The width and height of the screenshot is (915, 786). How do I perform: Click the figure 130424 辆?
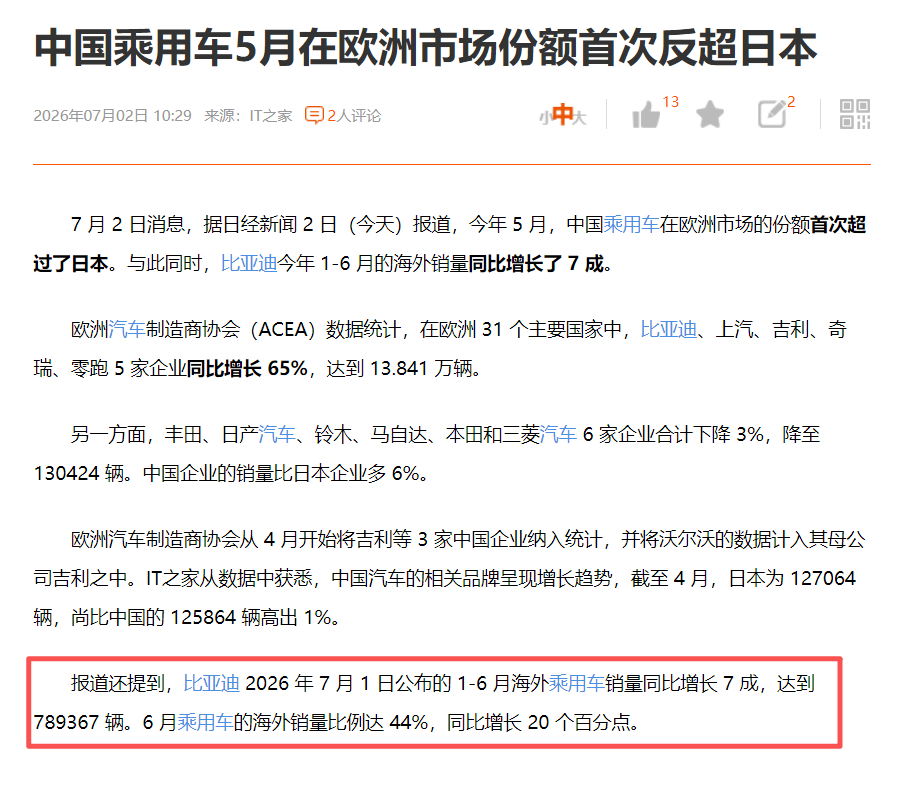79,473
